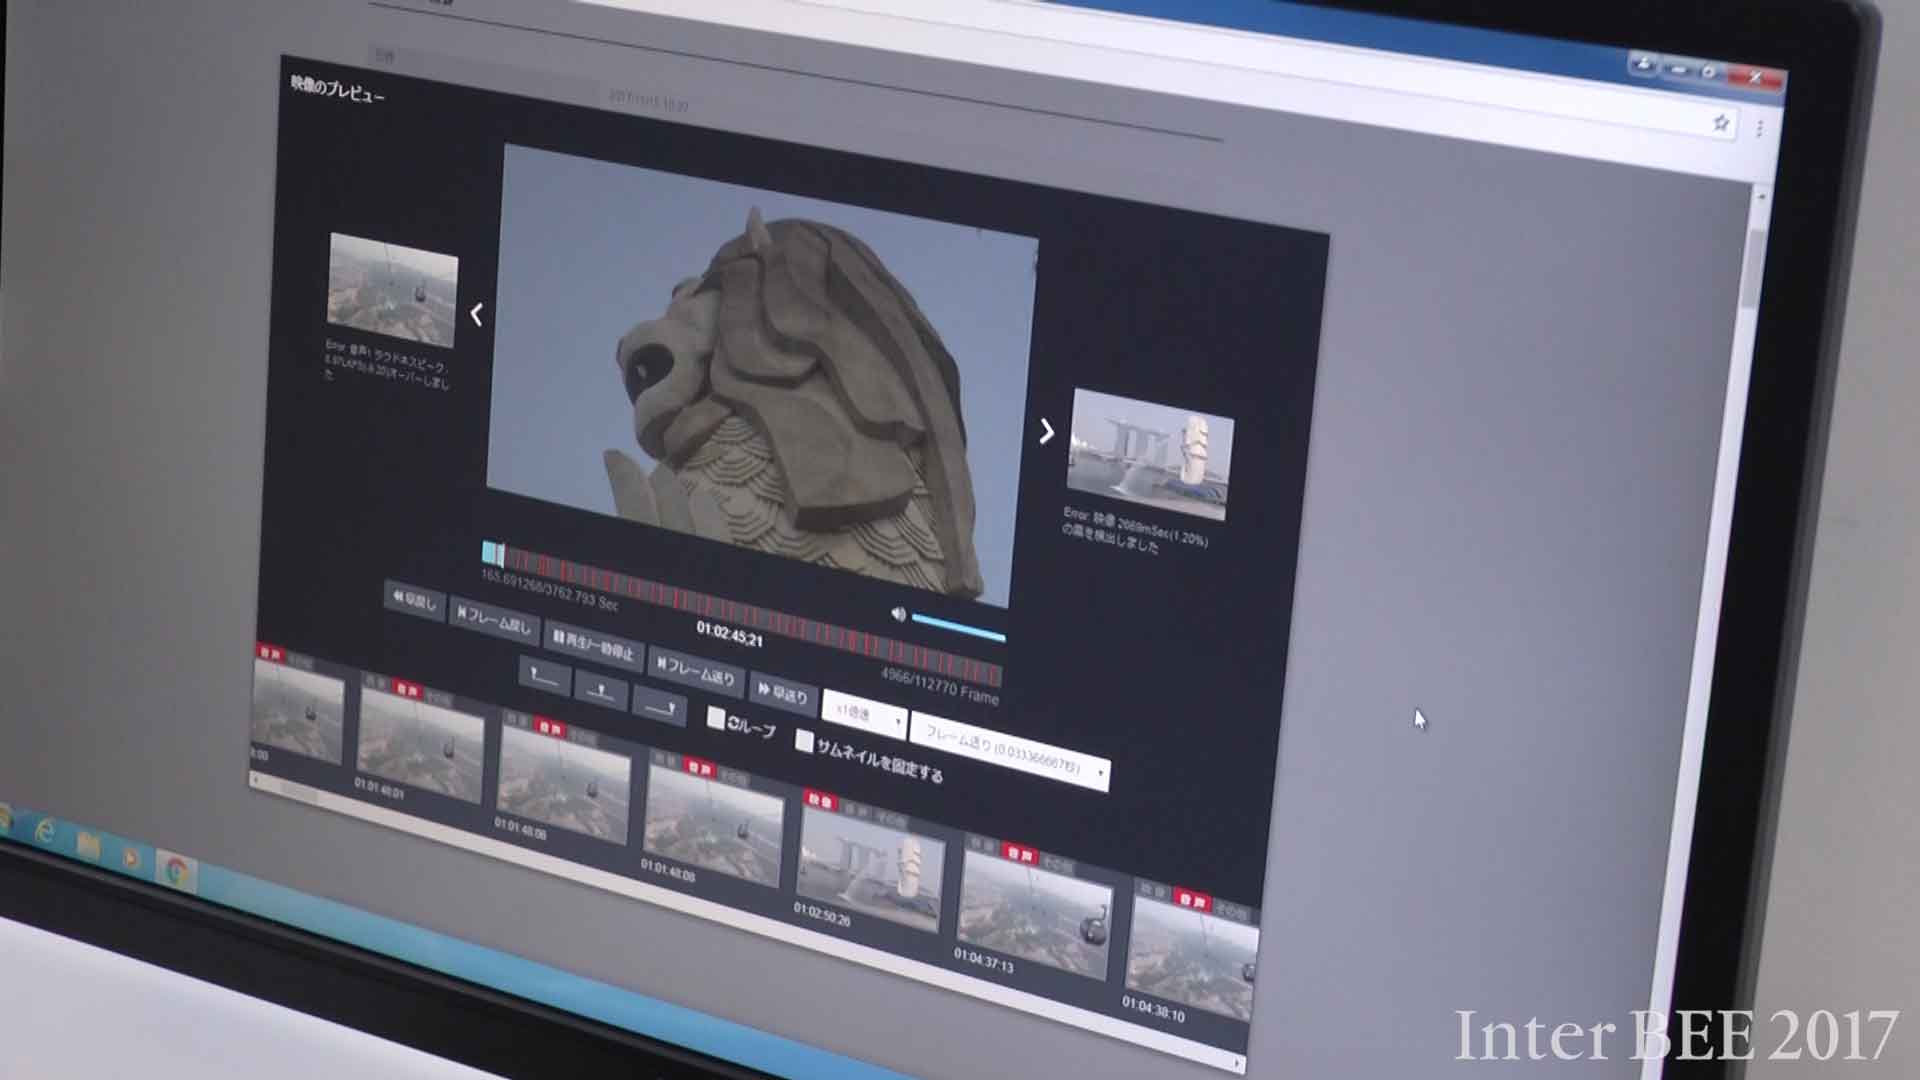Click the Chrome icon in the taskbar
The image size is (1920, 1080).
coord(176,870)
